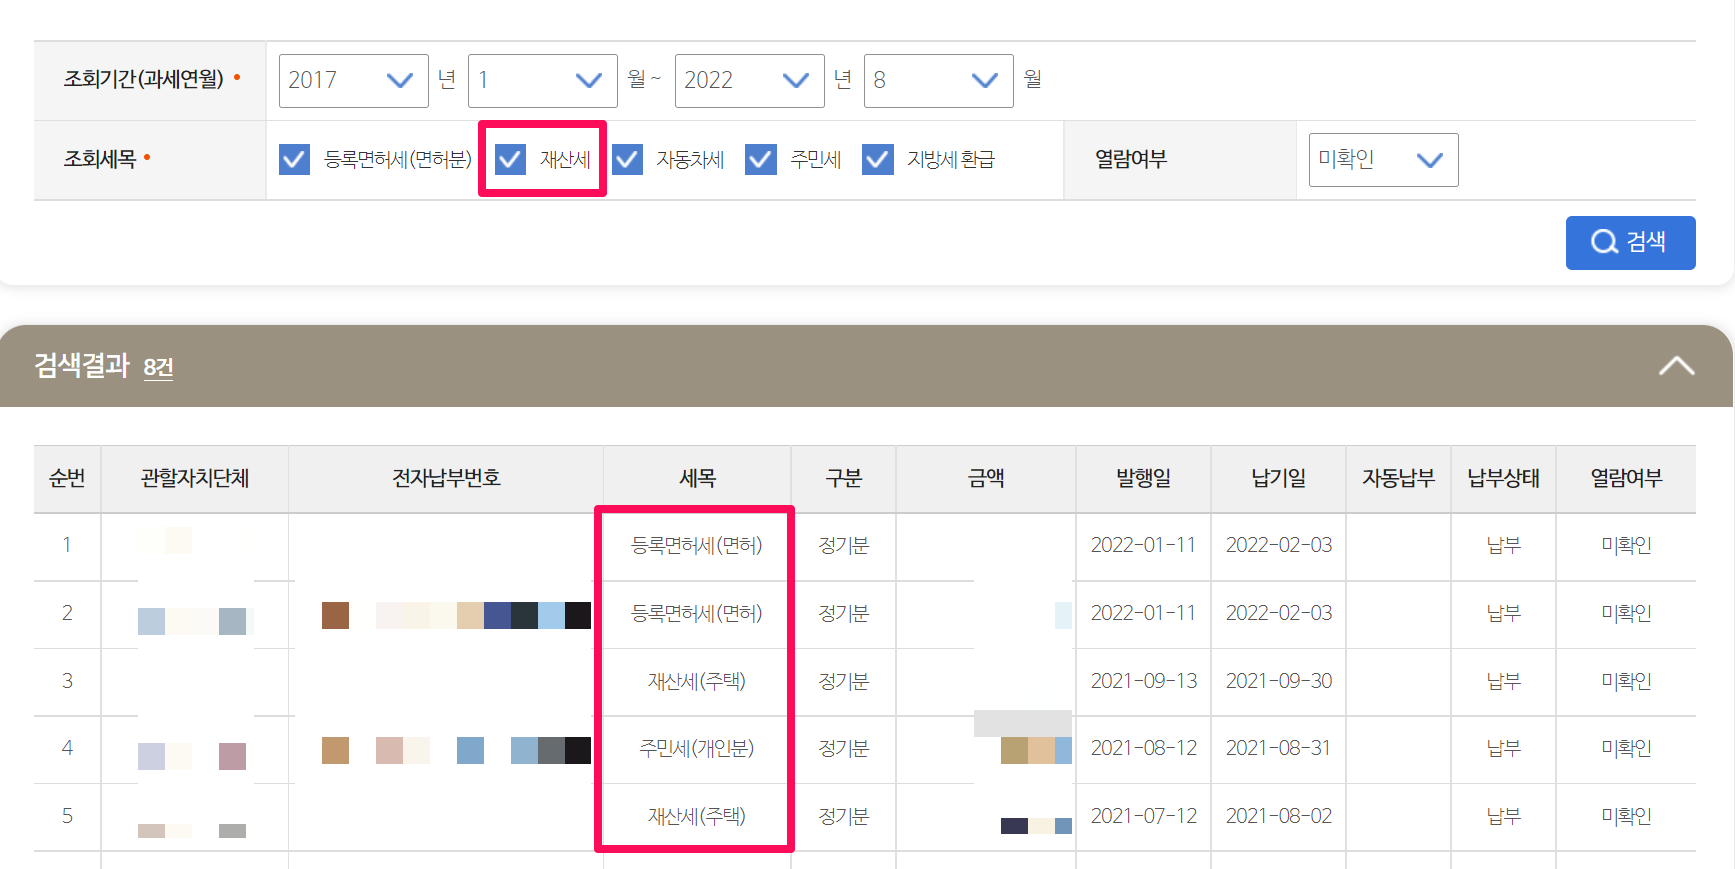Open the start month 1 dropdown
The image size is (1735, 869).
[x=542, y=80]
